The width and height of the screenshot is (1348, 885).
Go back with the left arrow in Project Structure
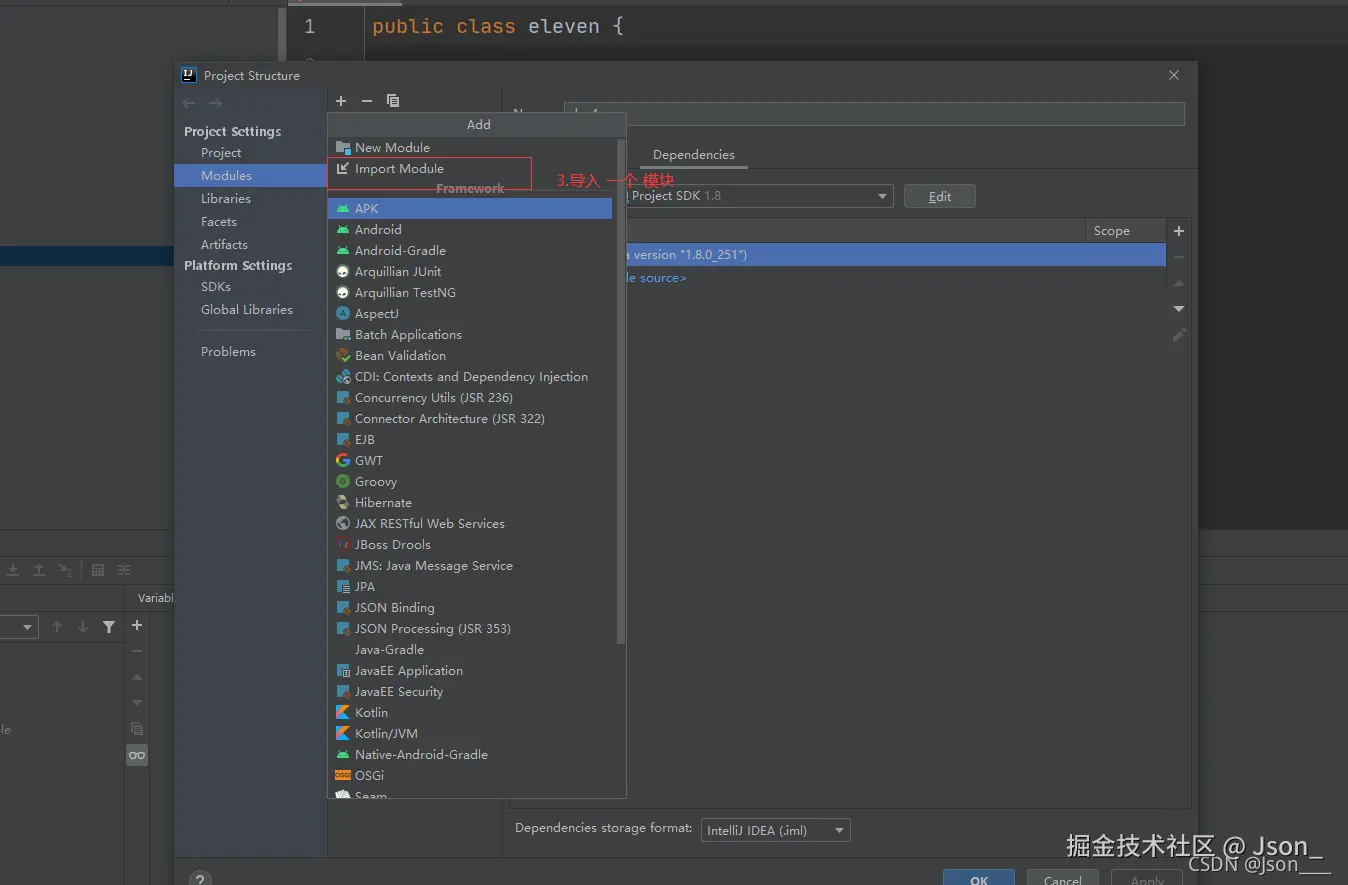pos(189,103)
